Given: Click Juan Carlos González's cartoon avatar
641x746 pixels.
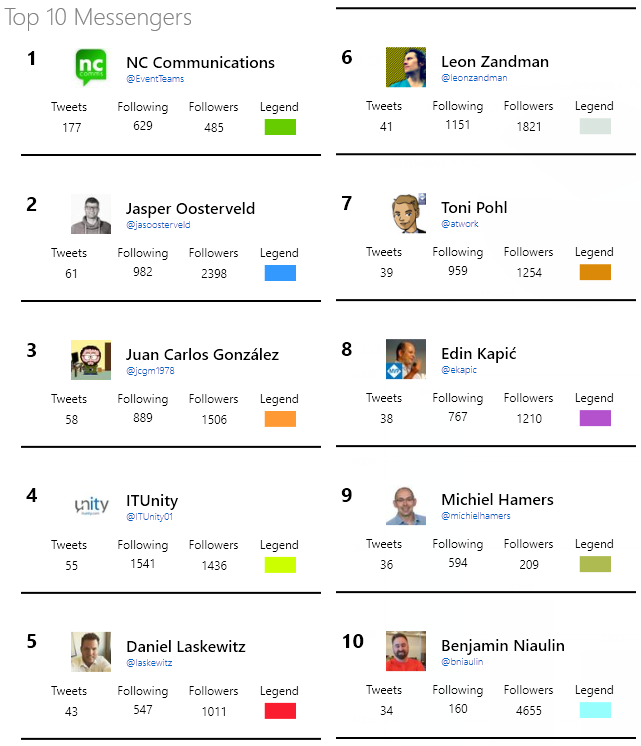Looking at the screenshot, I should click(x=91, y=360).
